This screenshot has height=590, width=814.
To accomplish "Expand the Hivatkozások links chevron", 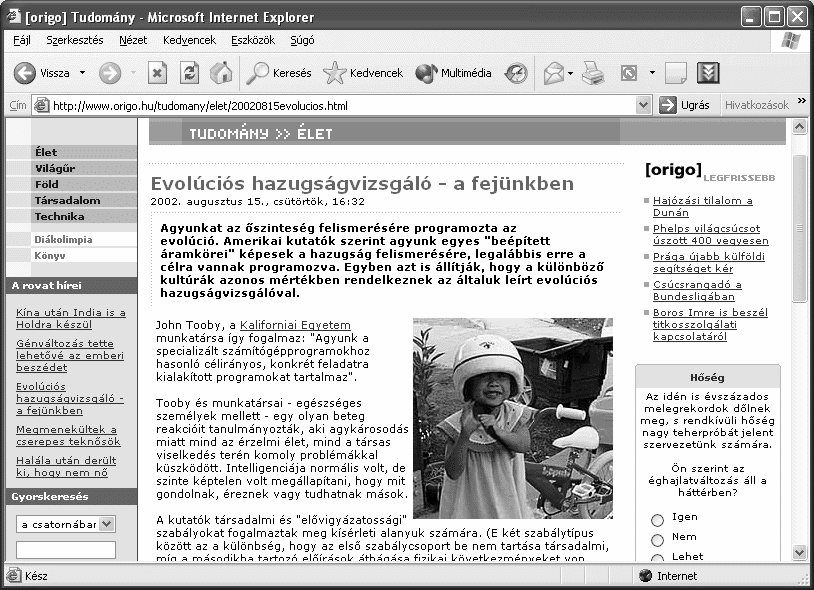I will pos(802,101).
